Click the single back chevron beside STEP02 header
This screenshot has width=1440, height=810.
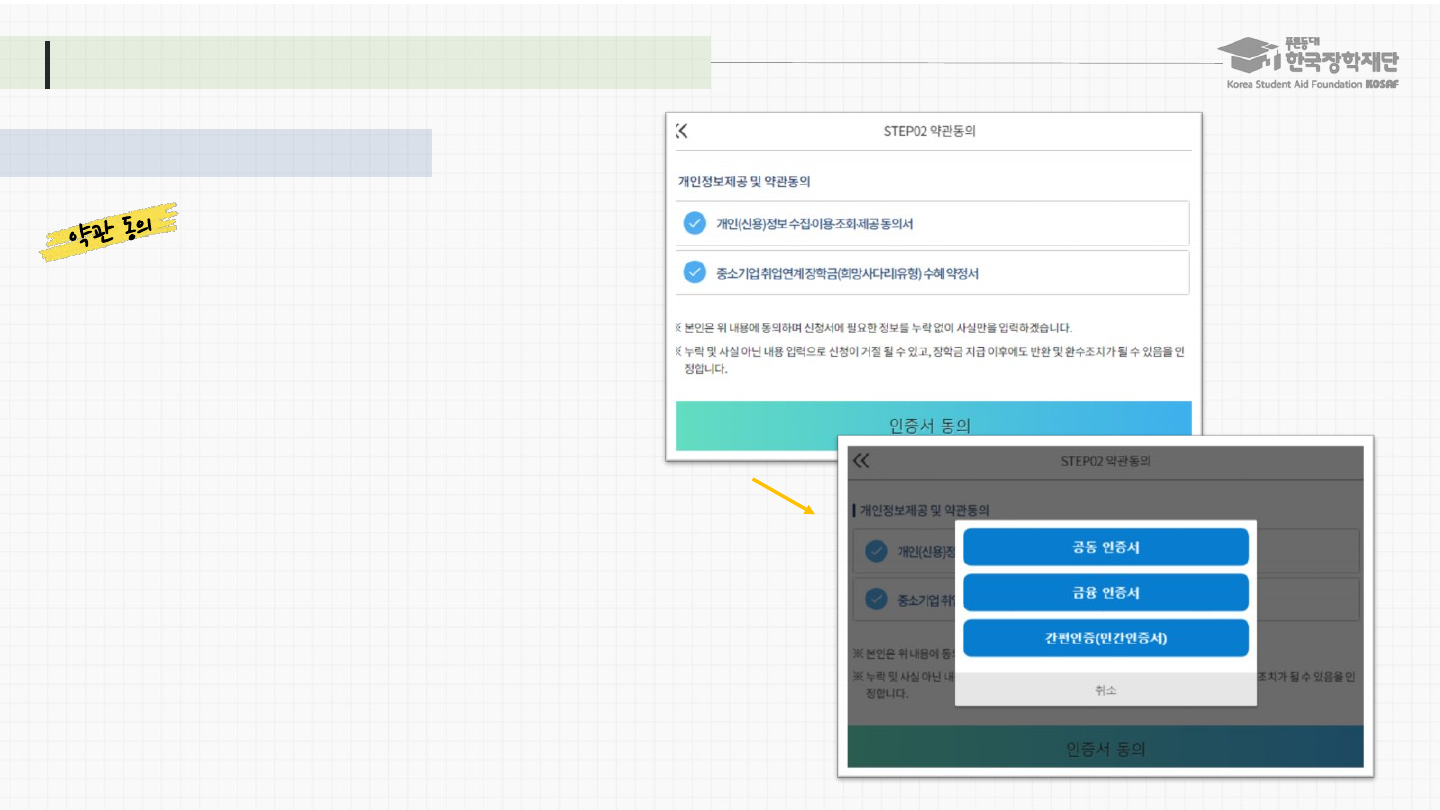(682, 131)
